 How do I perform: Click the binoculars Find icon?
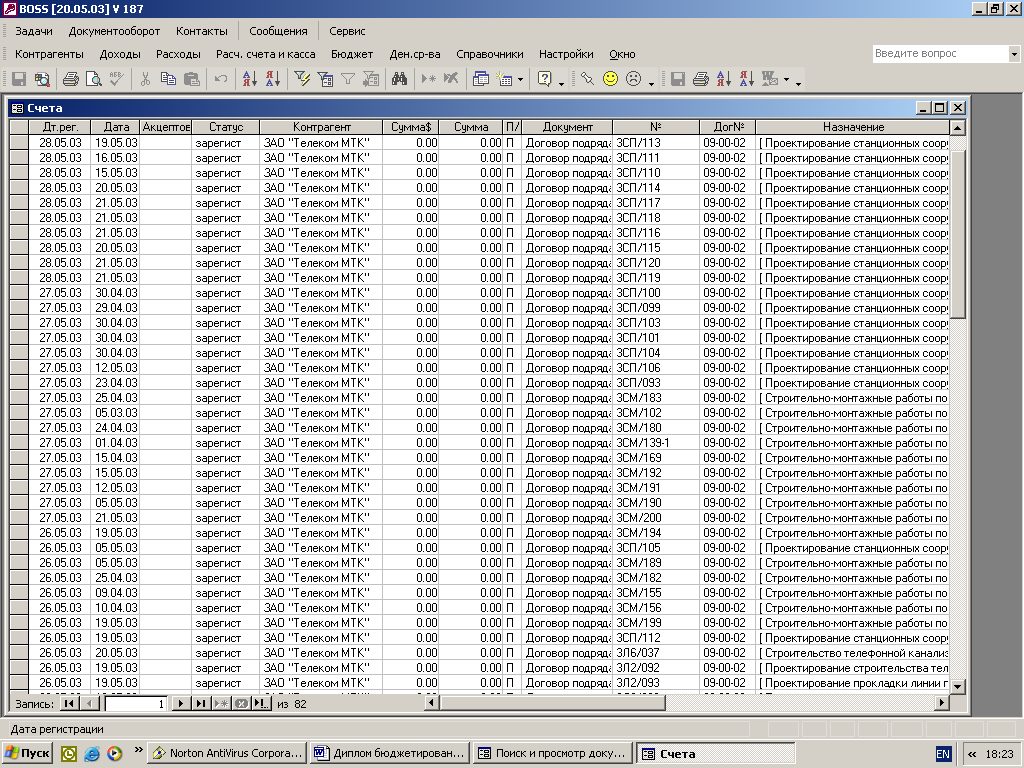(x=399, y=79)
